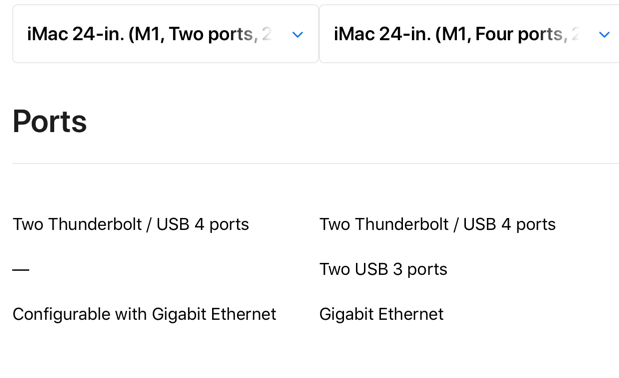The width and height of the screenshot is (619, 378).
Task: Click word Ethernet in the left column
Action: (243, 314)
